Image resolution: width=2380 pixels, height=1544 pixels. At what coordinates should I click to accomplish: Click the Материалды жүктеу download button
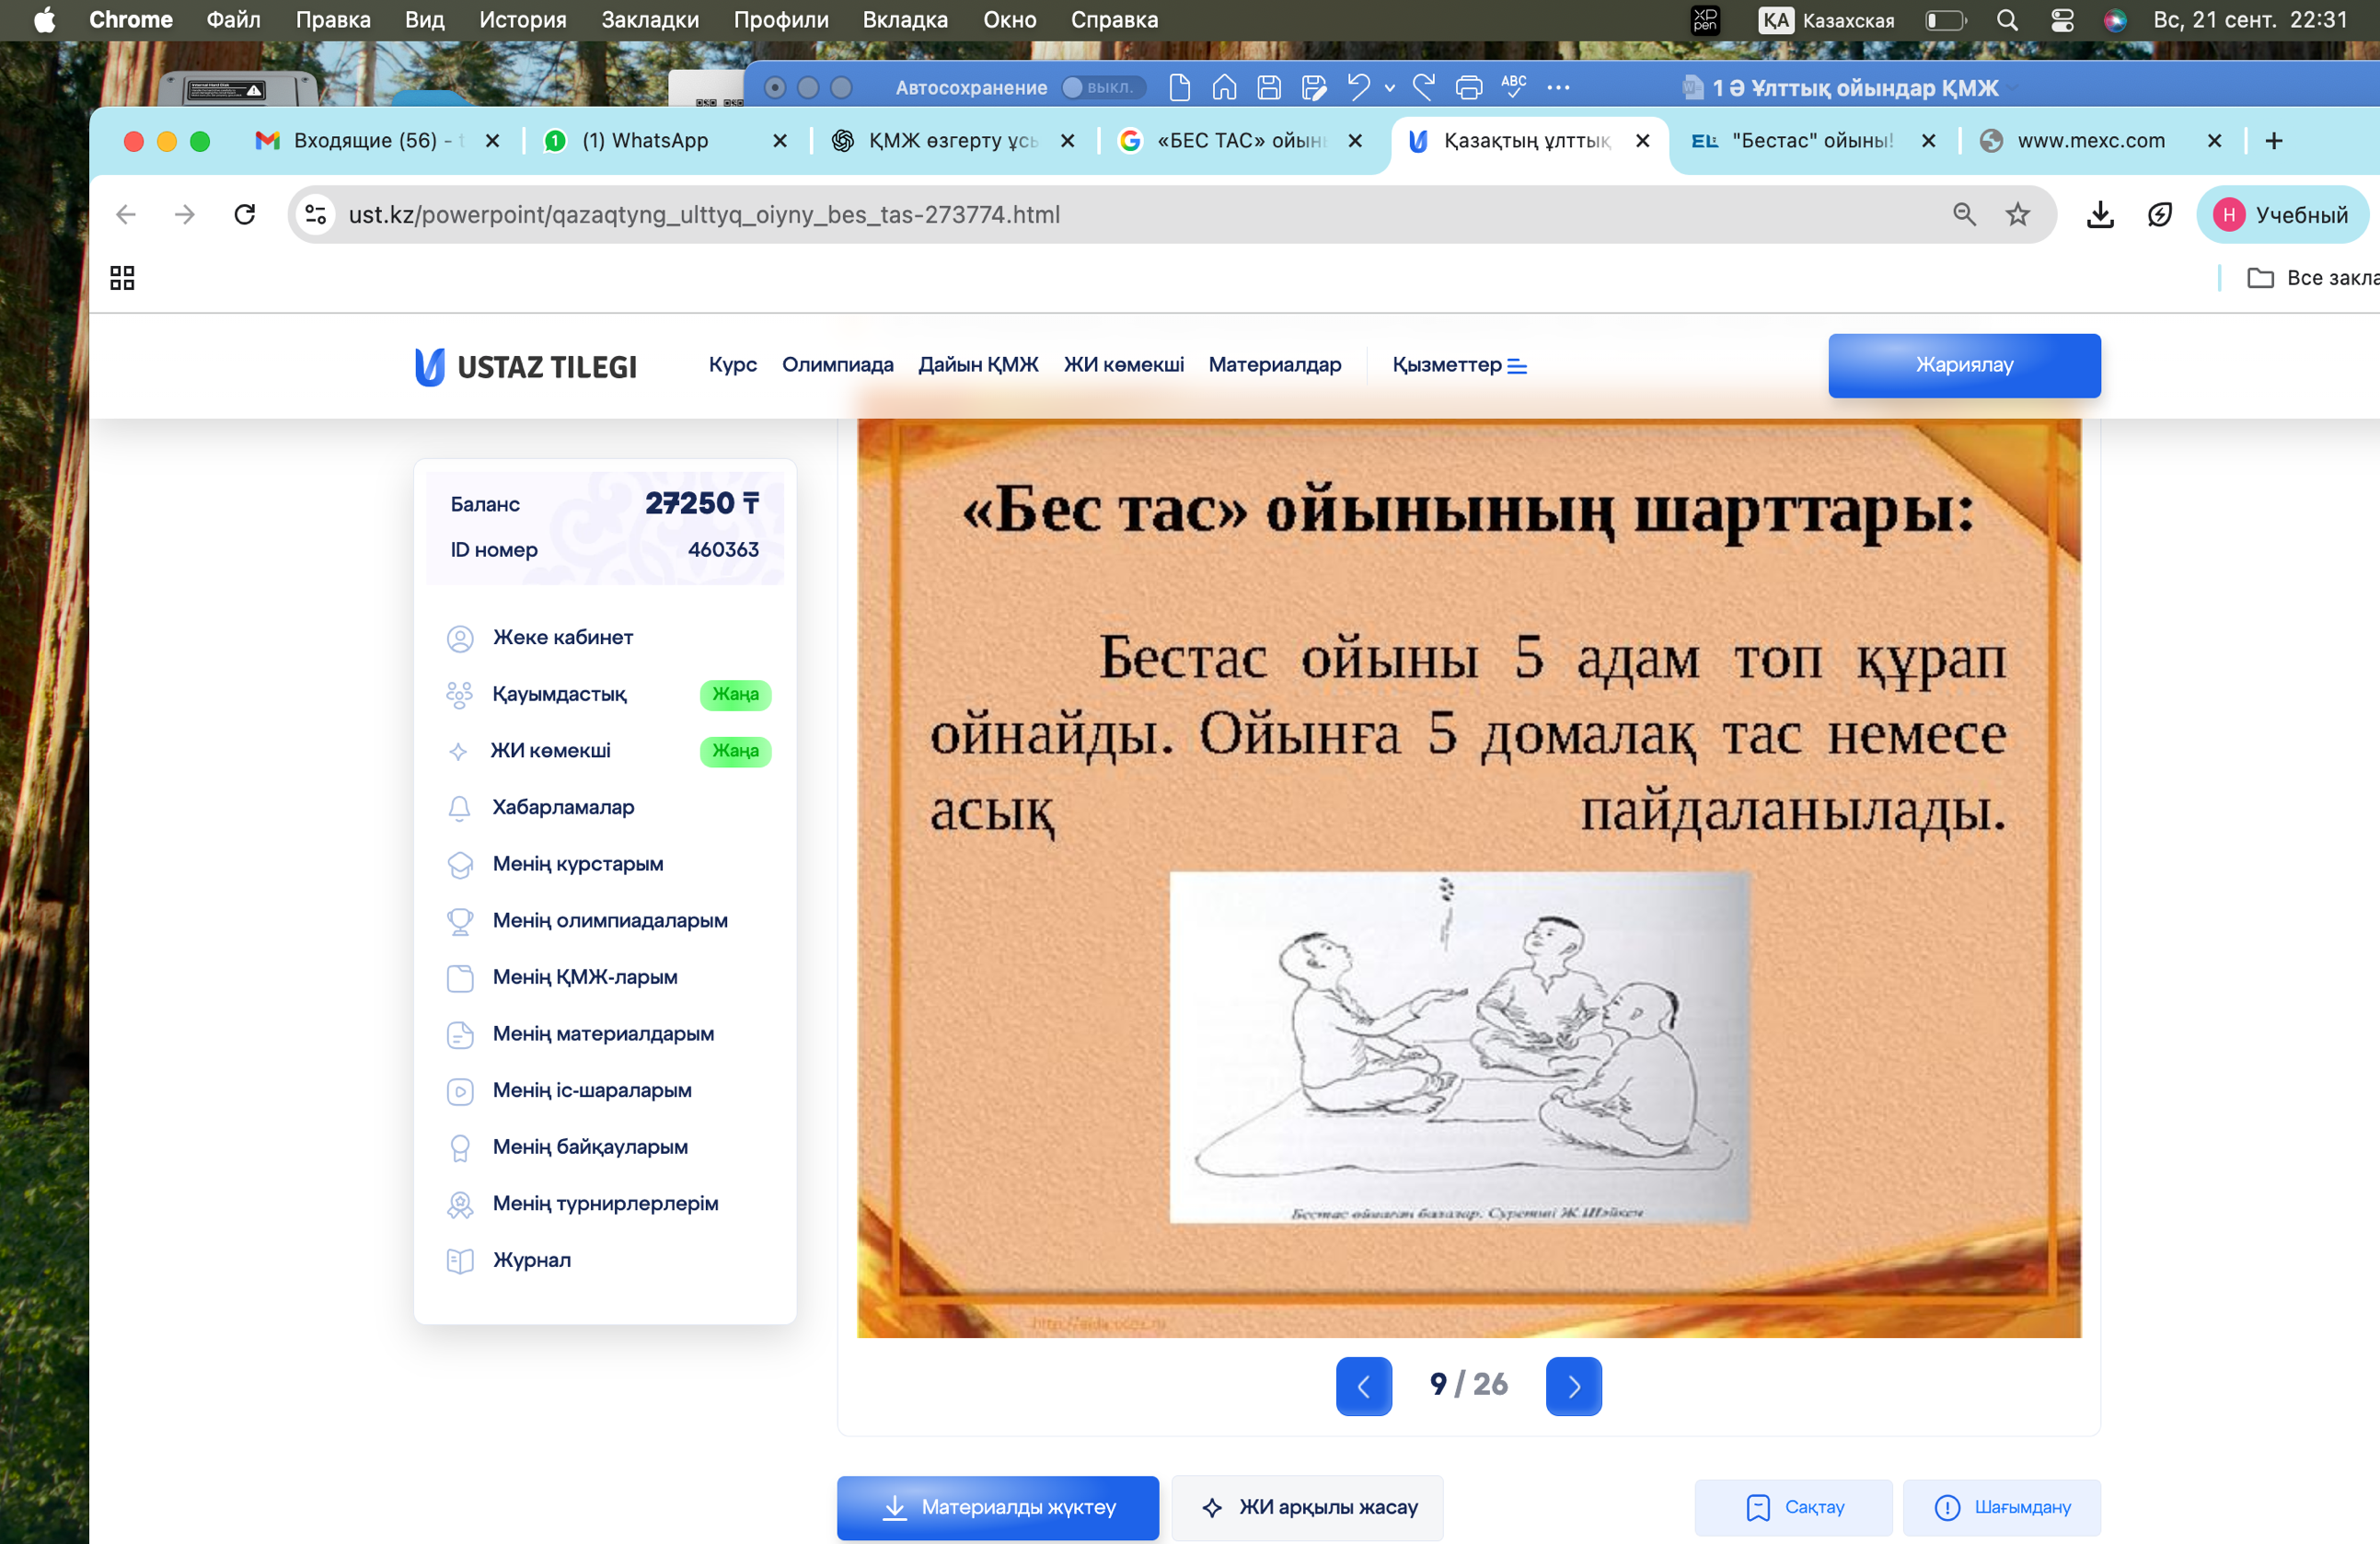click(997, 1506)
